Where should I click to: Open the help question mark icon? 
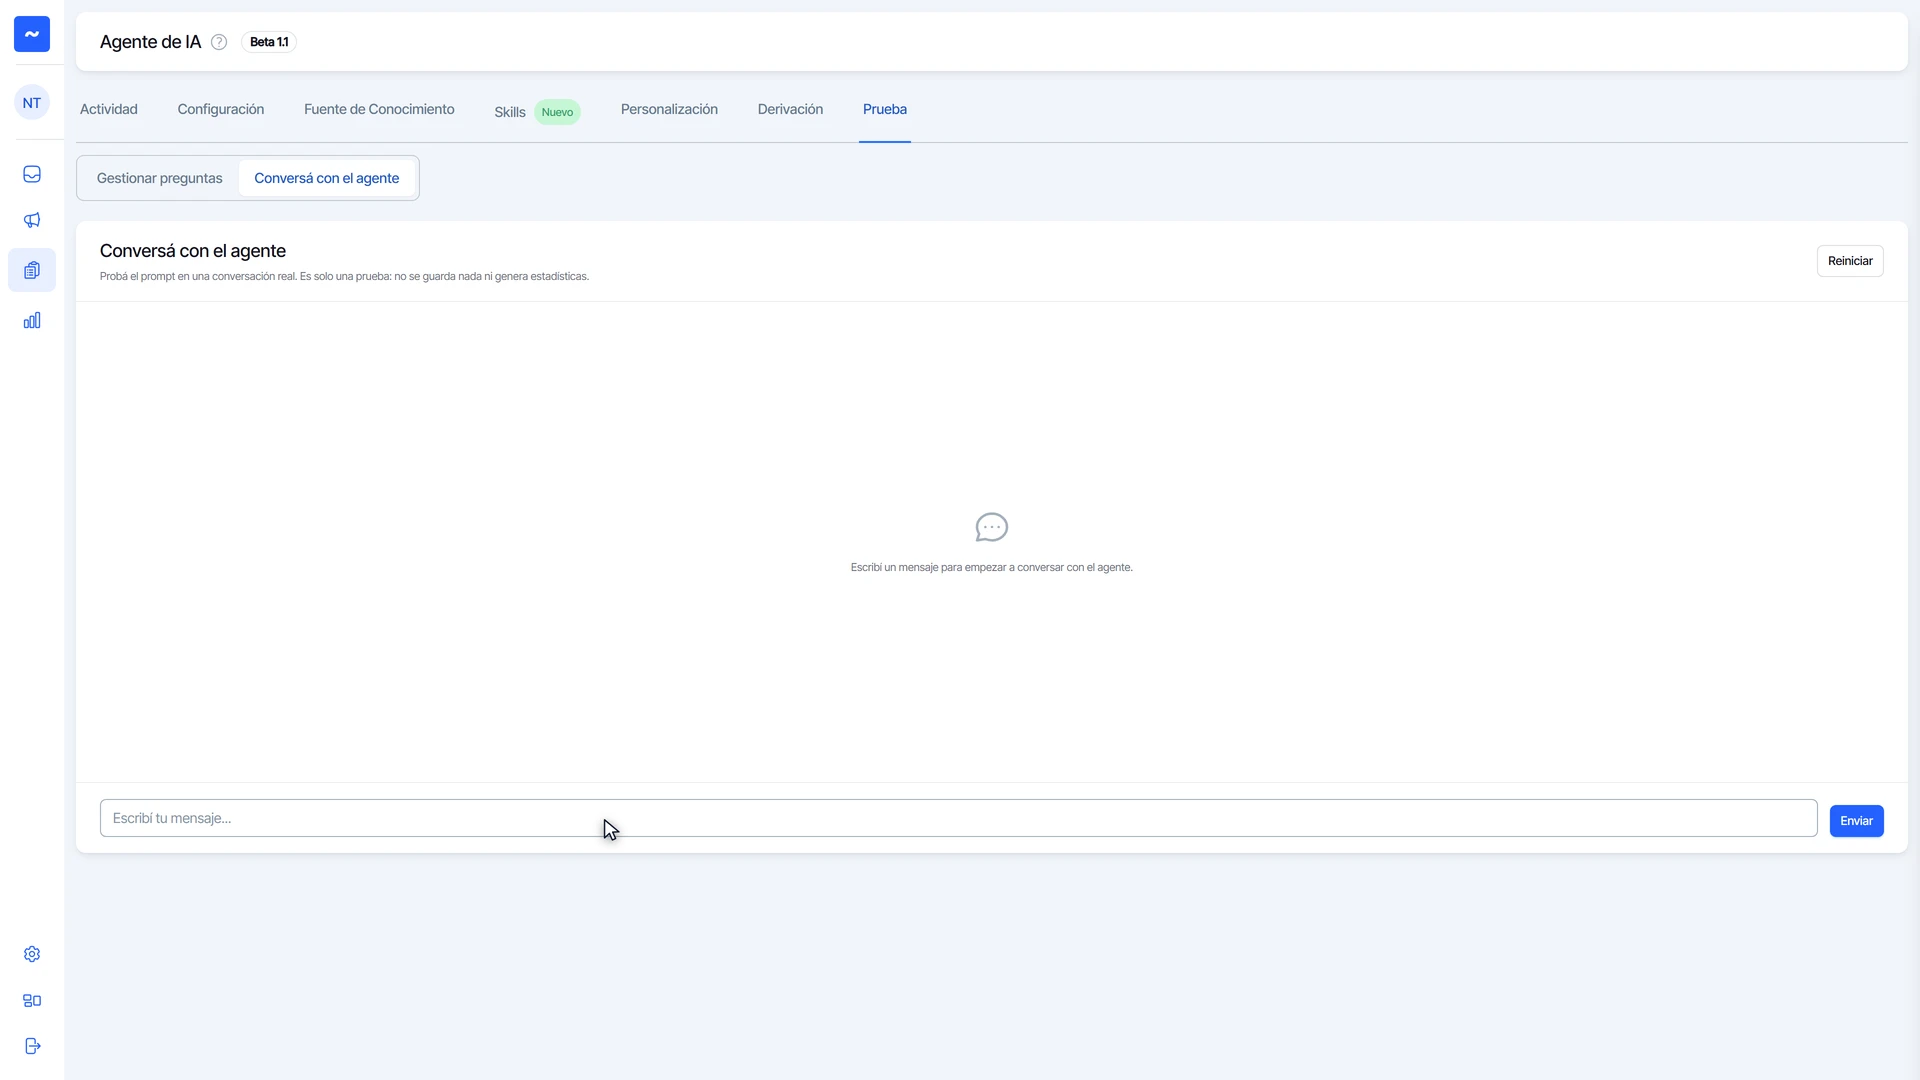219,42
